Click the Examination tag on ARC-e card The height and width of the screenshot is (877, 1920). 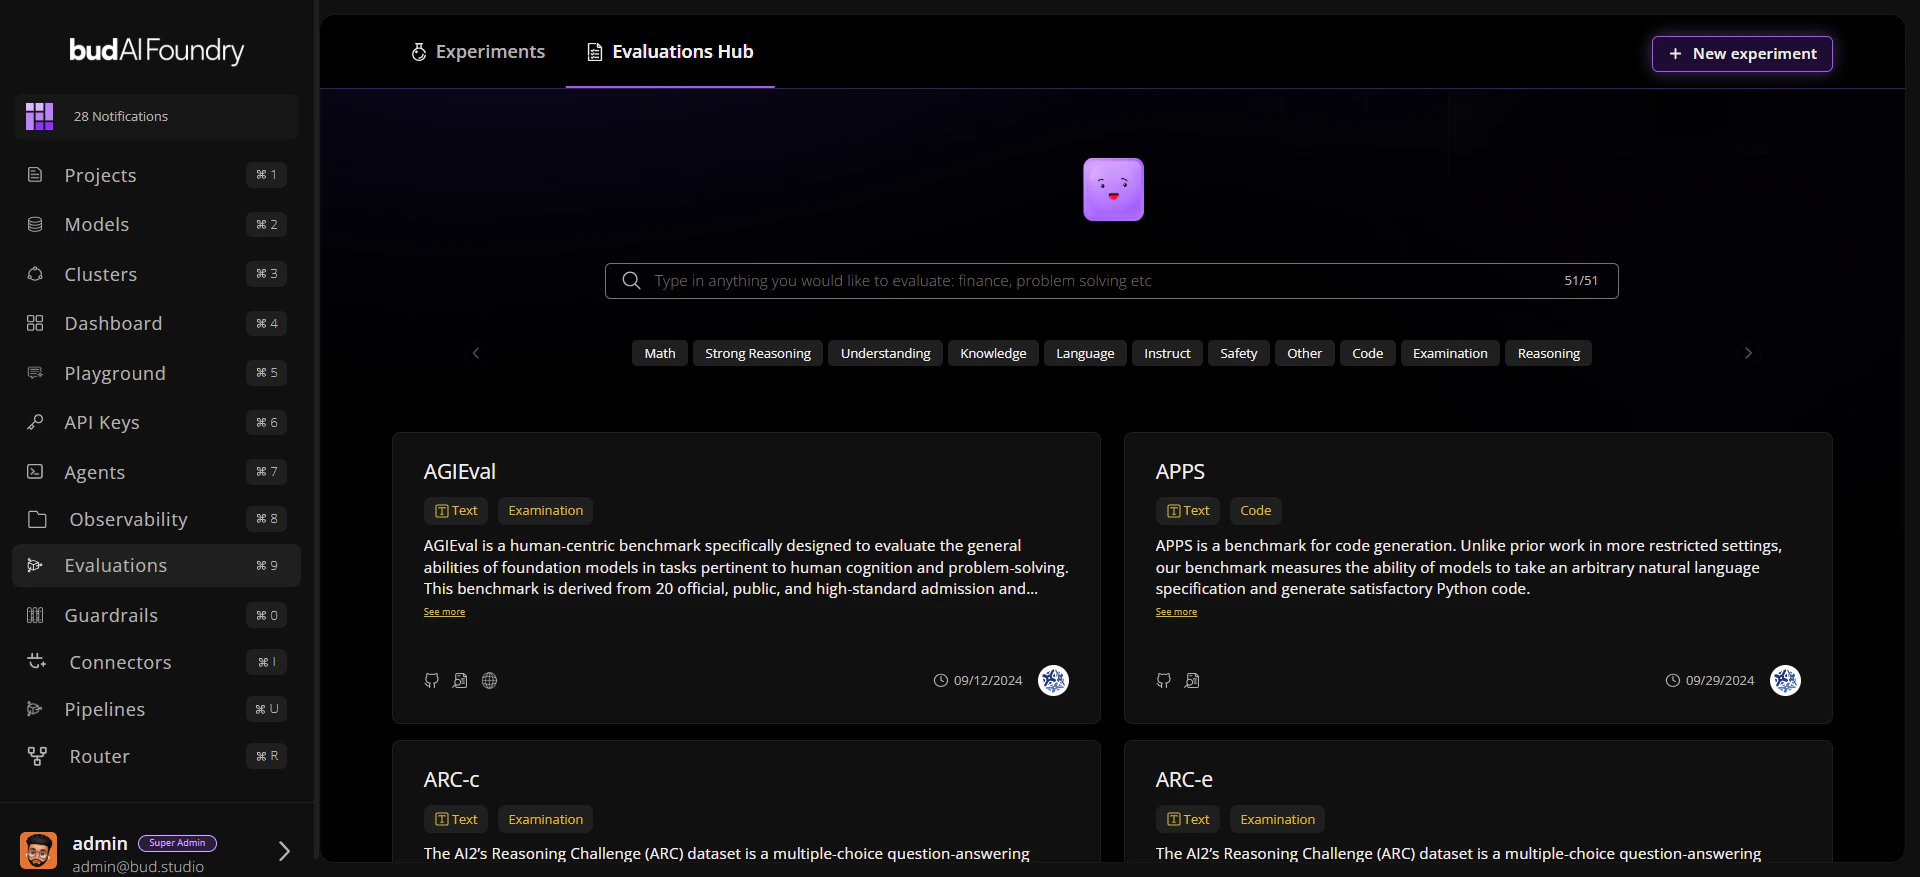point(1277,819)
